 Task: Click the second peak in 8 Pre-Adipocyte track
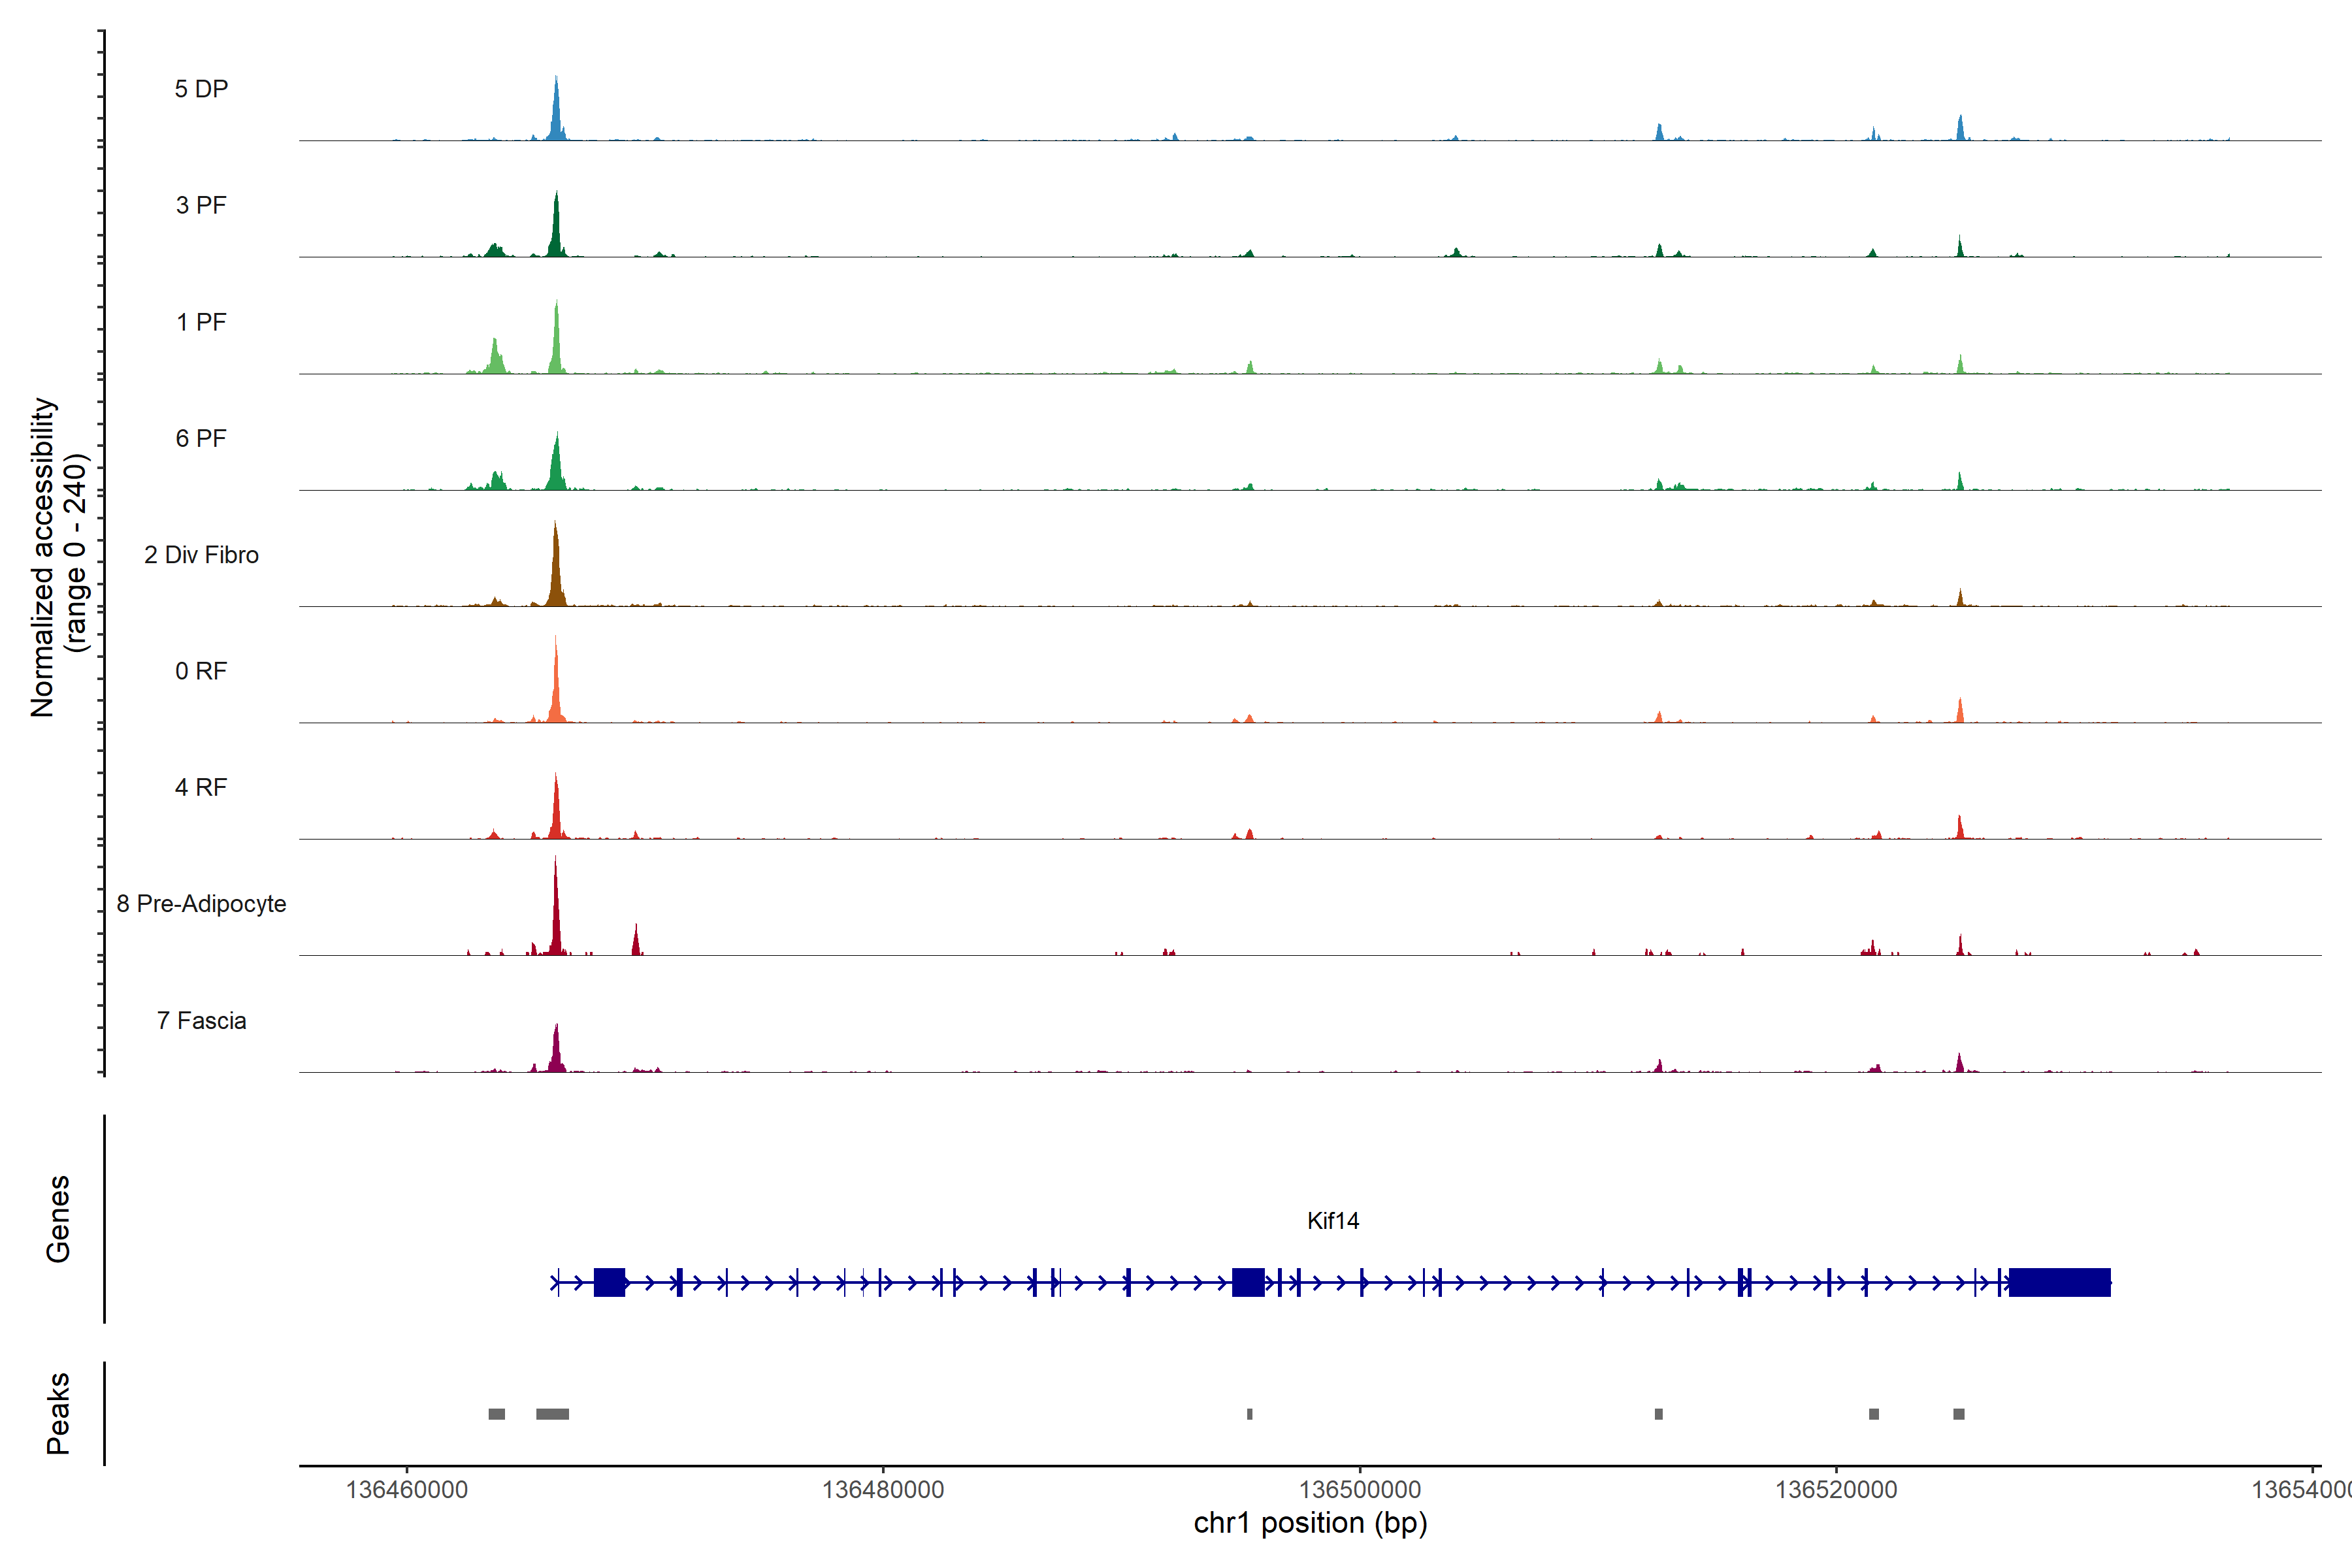(x=636, y=943)
